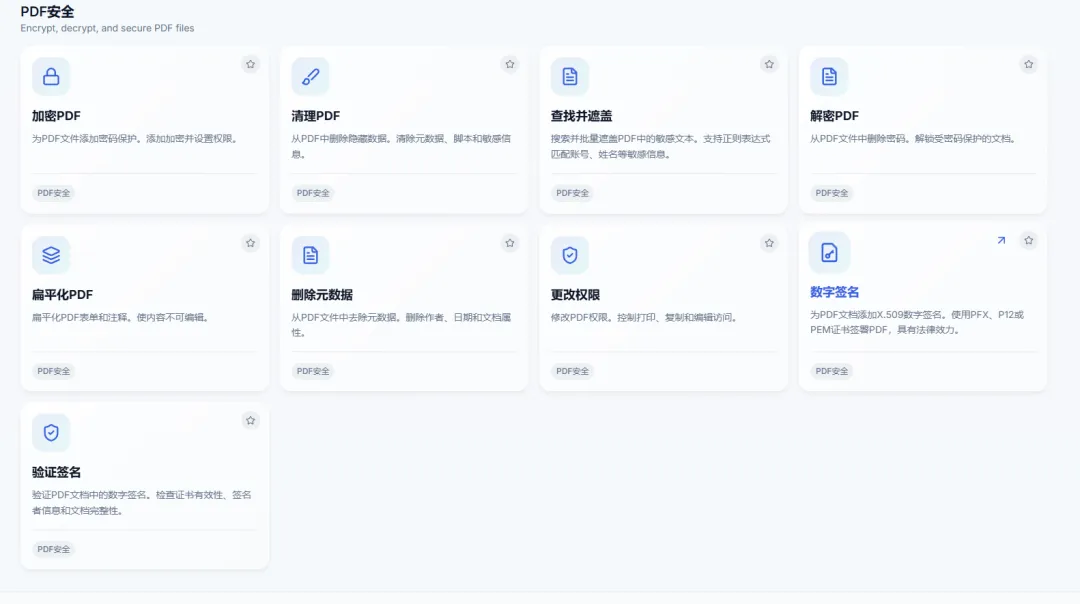Viewport: 1080px width, 604px height.
Task: Open the 查找并遮盖 tool title
Action: tap(581, 116)
